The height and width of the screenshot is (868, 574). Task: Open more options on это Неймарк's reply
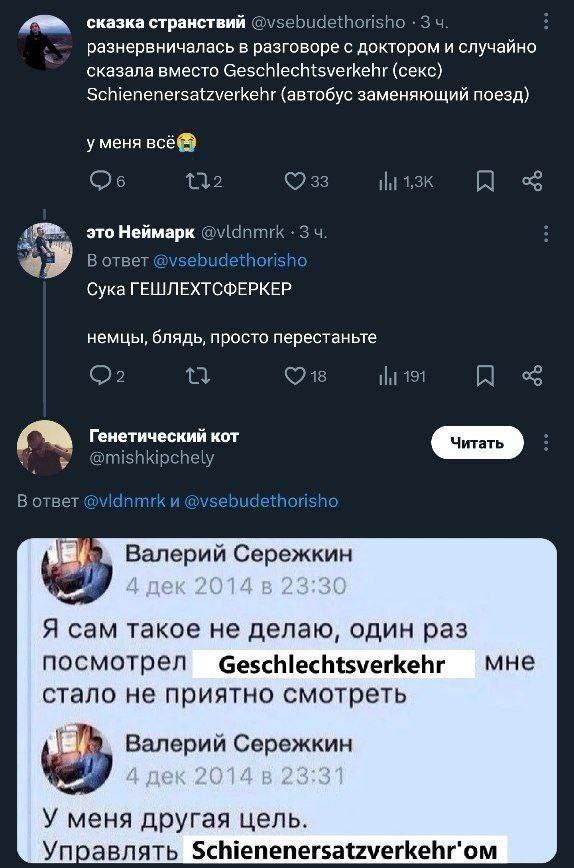pos(546,234)
